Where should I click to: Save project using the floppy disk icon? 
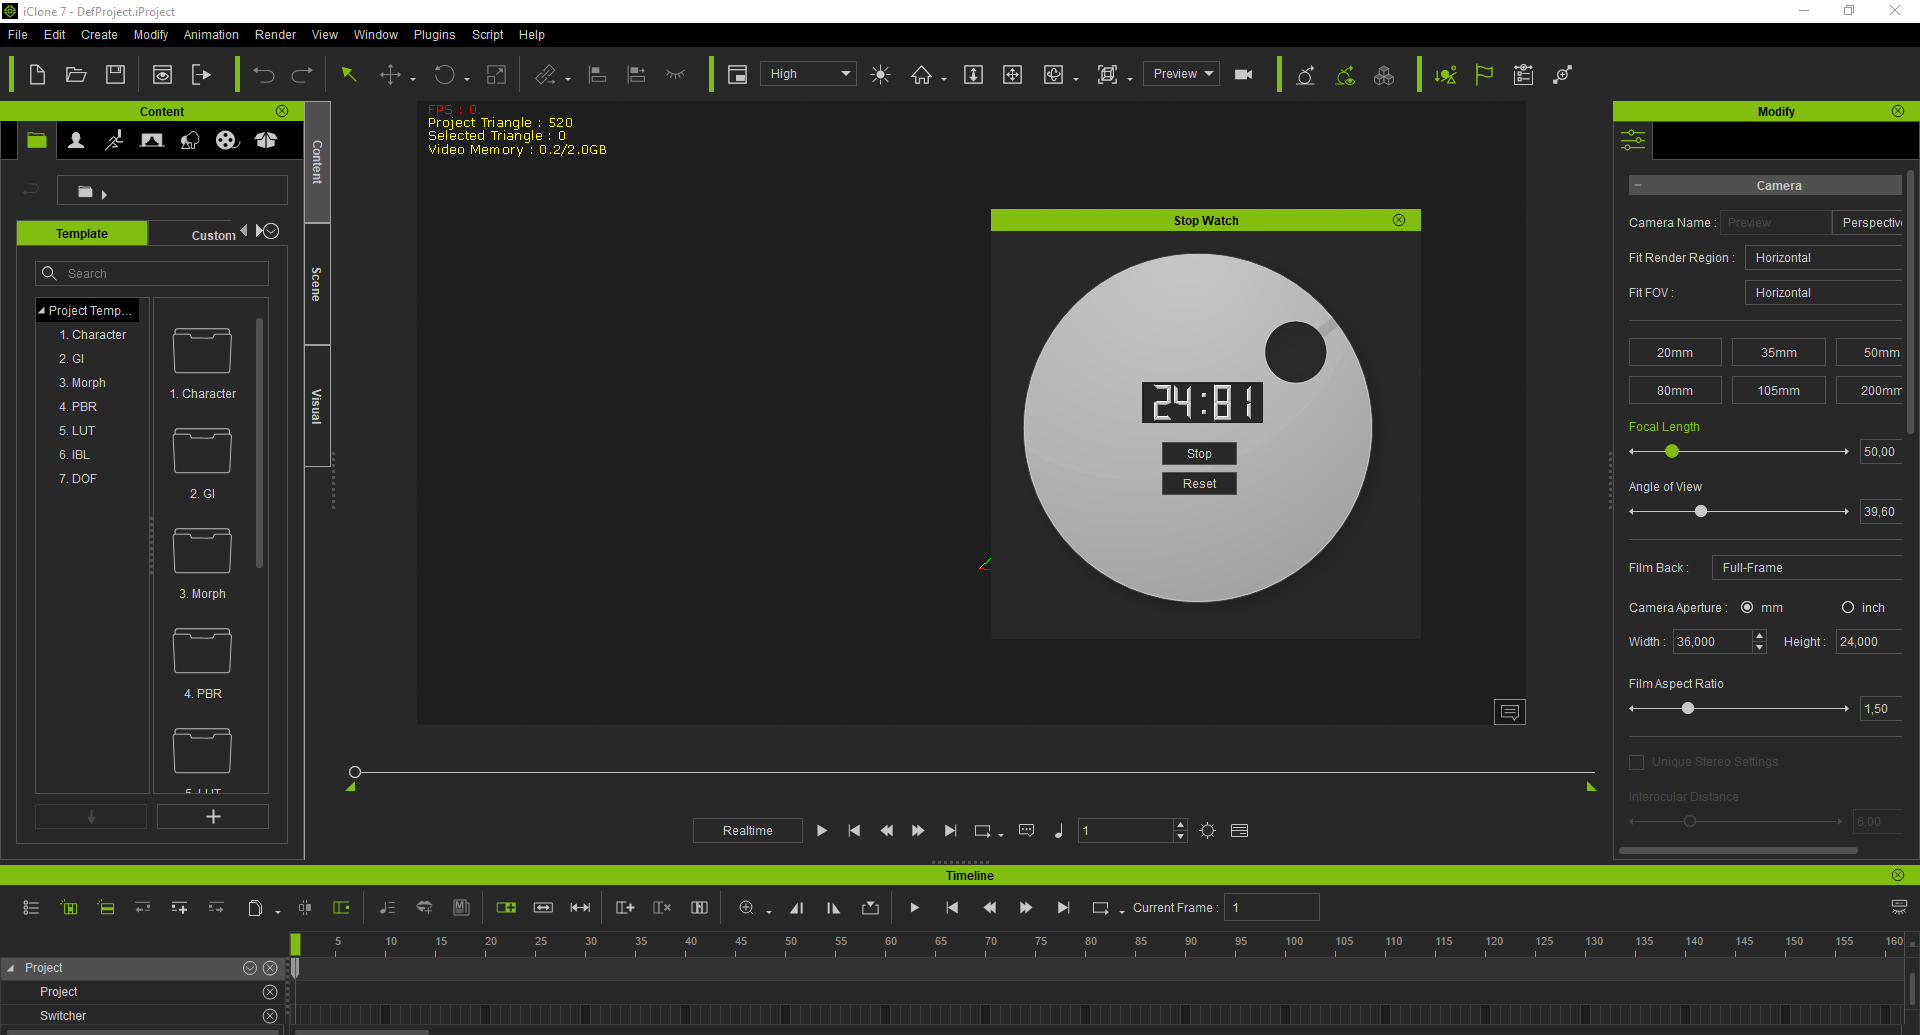[115, 75]
